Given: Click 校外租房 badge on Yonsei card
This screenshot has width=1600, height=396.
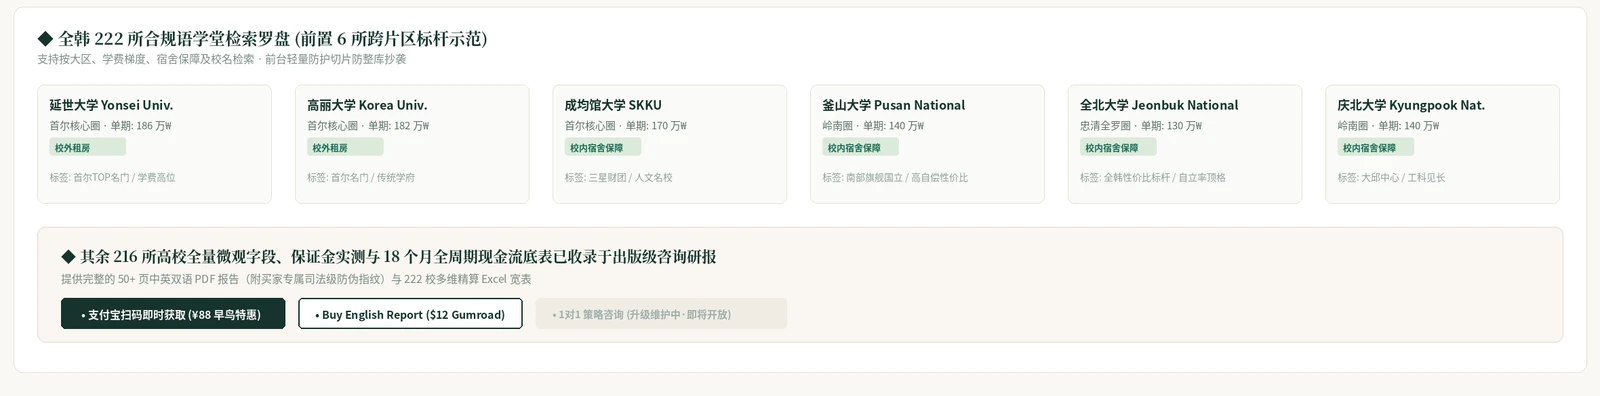Looking at the screenshot, I should [88, 147].
